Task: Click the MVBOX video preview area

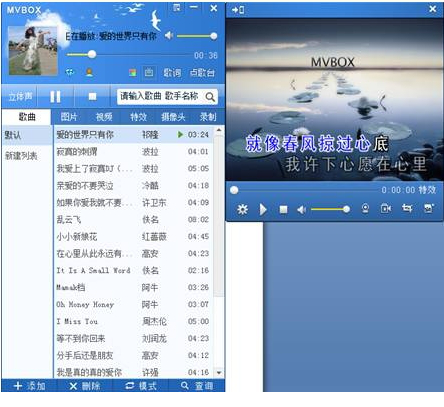Action: 334,99
